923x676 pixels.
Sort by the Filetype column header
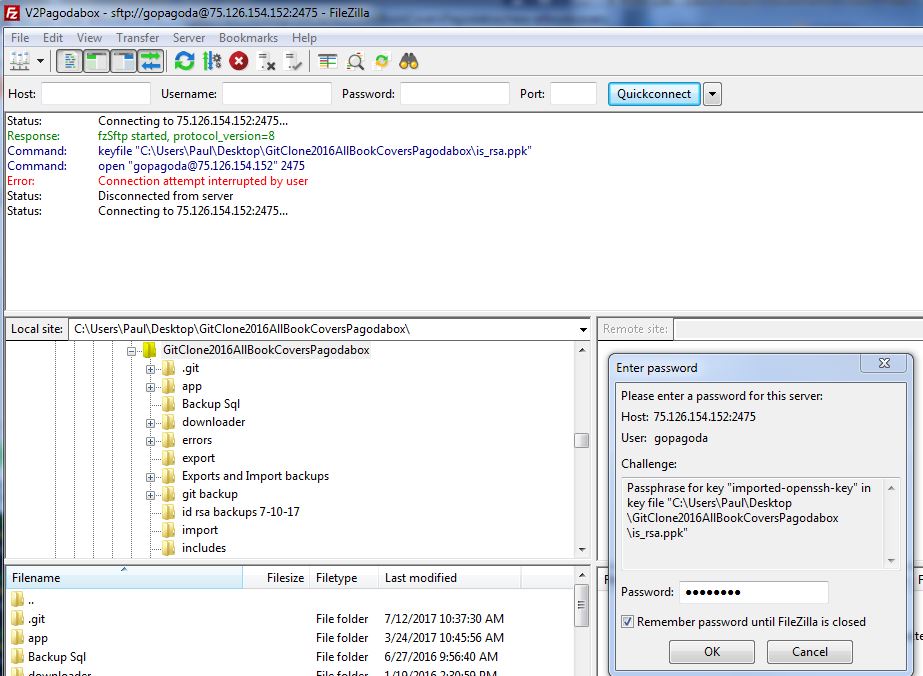click(344, 578)
